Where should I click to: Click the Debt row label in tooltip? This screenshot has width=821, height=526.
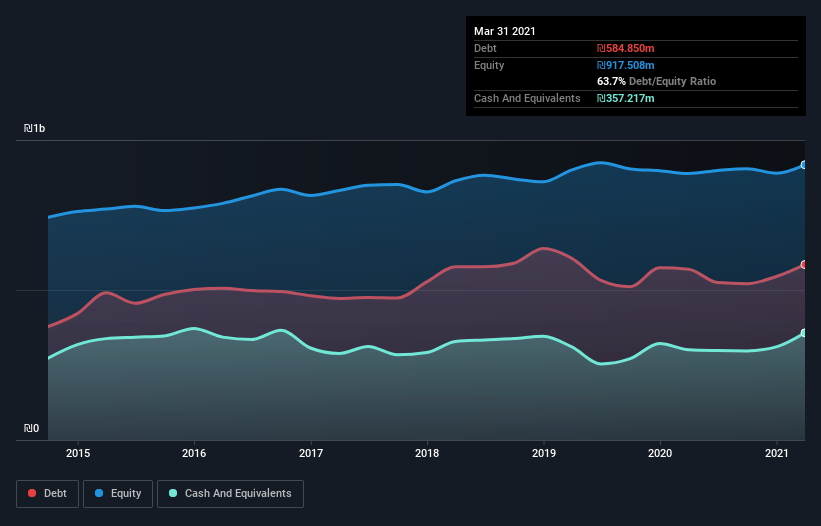tap(485, 48)
